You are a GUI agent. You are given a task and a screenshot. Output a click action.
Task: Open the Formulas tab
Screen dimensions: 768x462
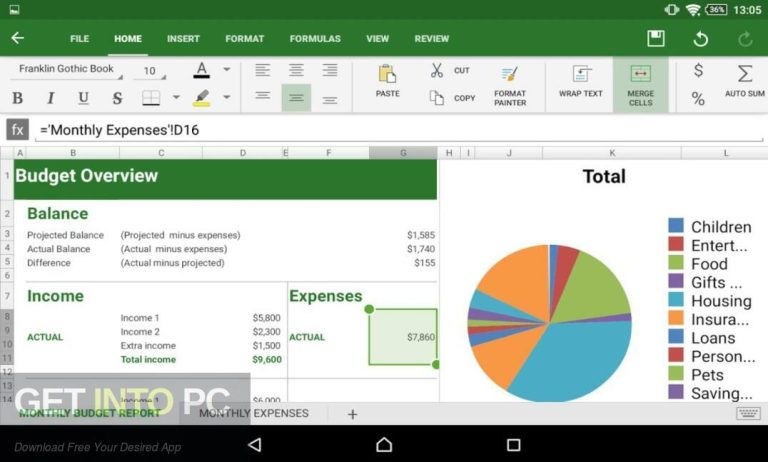pyautogui.click(x=315, y=39)
